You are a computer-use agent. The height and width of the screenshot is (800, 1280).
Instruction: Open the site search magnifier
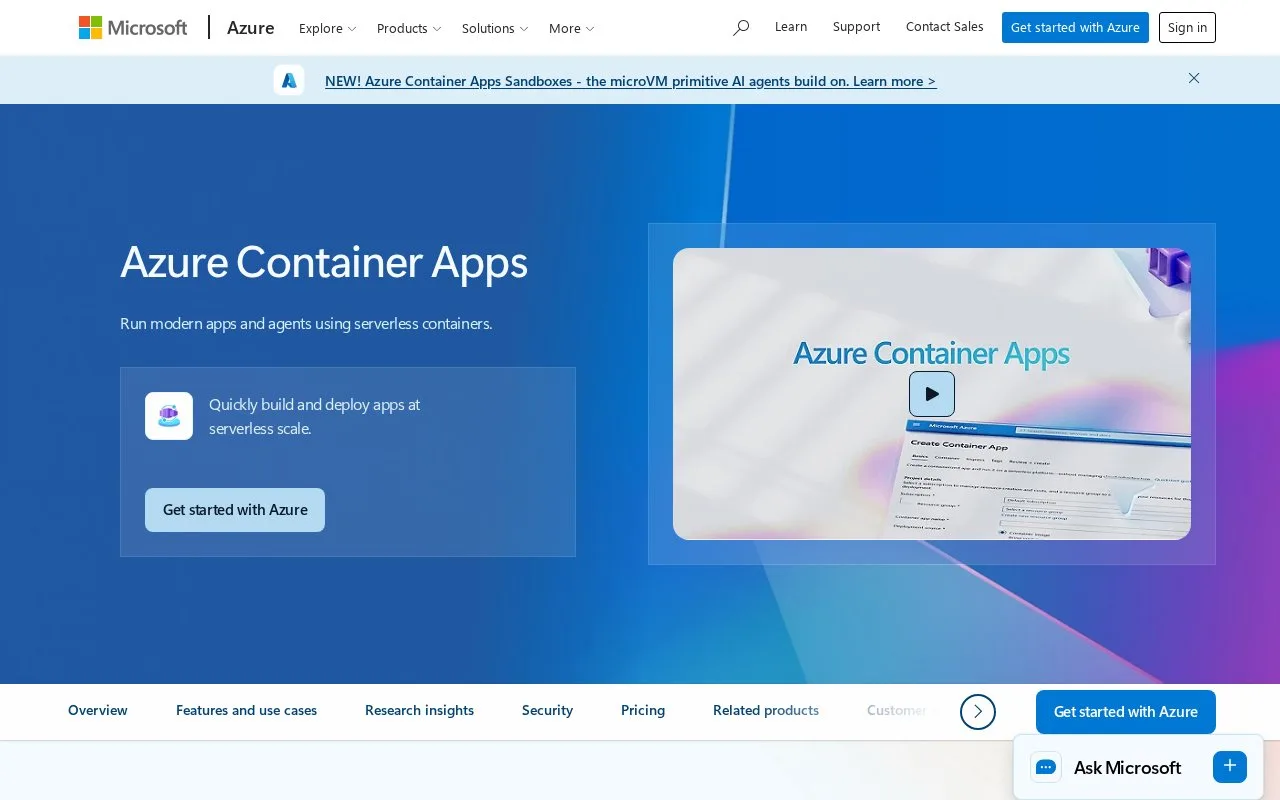coord(741,28)
